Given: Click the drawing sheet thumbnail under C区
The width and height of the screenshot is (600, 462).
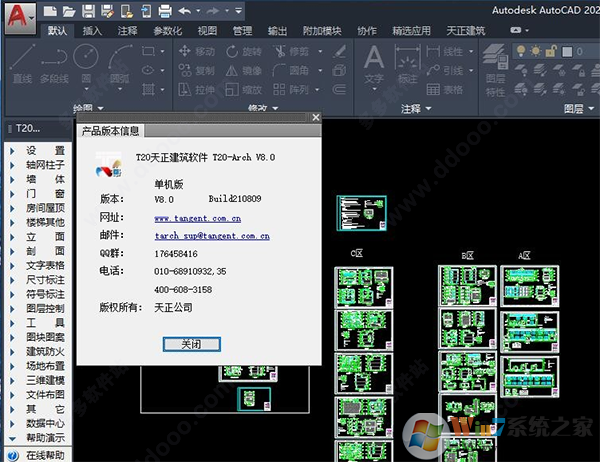Looking at the screenshot, I should [x=364, y=287].
